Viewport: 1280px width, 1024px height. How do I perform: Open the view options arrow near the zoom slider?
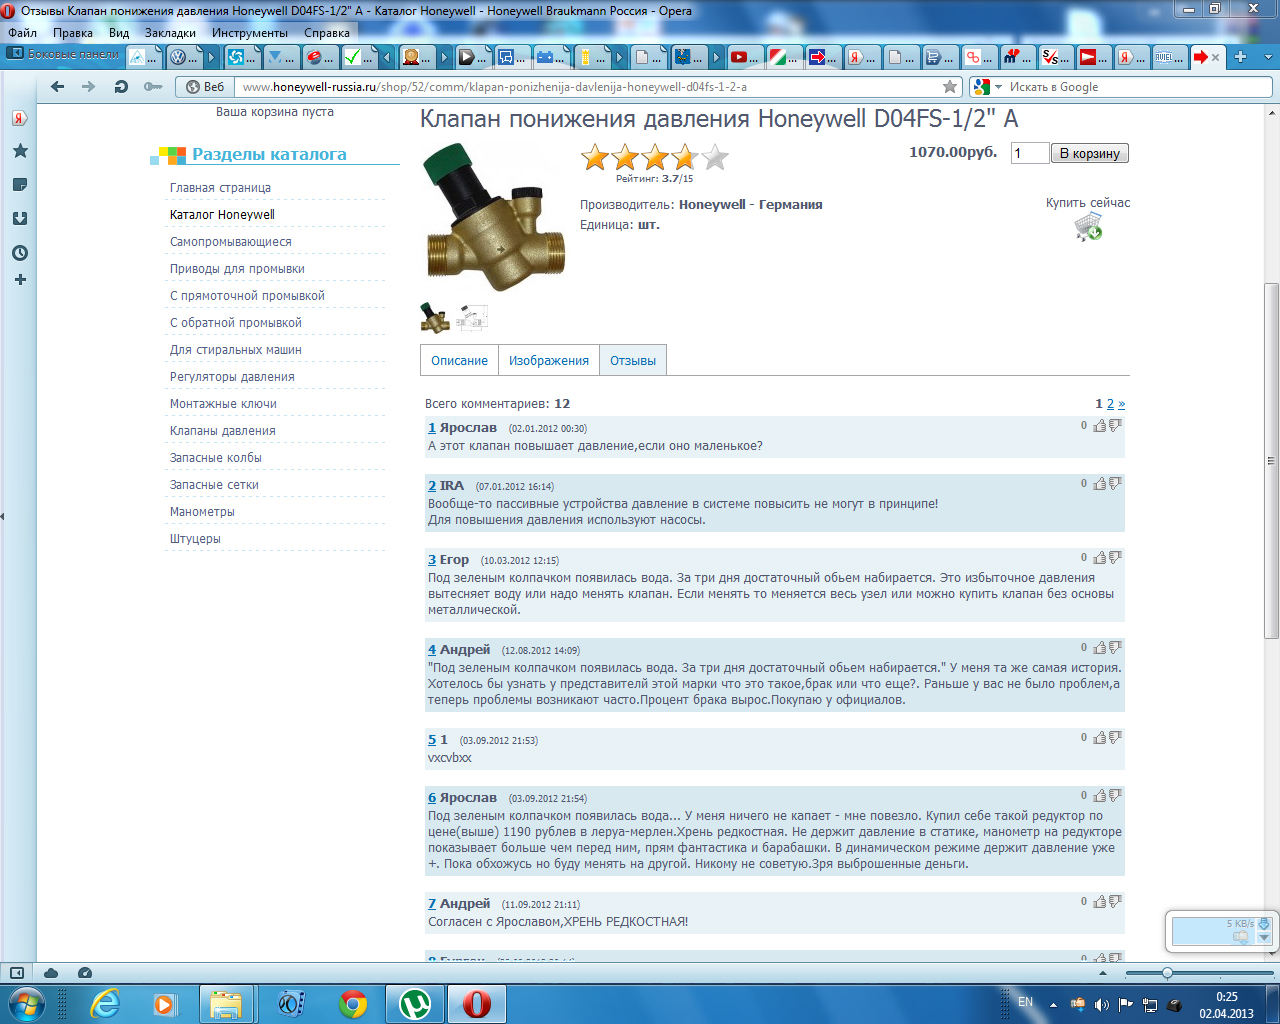[x=1103, y=973]
